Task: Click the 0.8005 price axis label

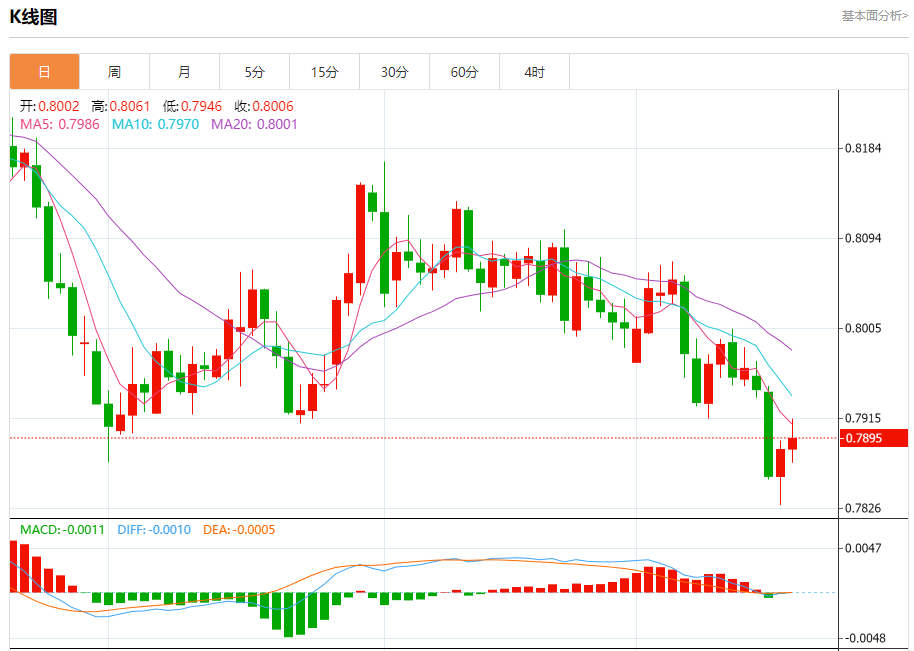Action: [863, 328]
